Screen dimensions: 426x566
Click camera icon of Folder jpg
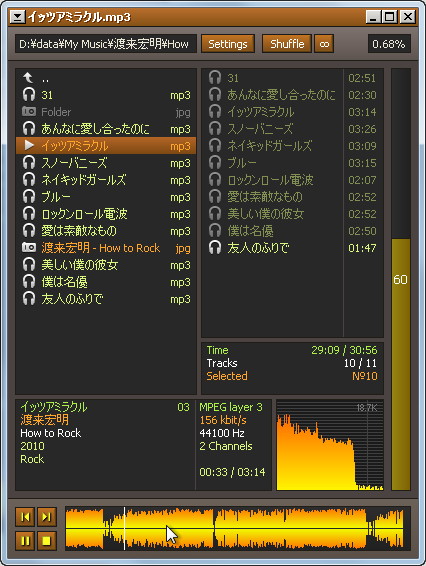(29, 112)
